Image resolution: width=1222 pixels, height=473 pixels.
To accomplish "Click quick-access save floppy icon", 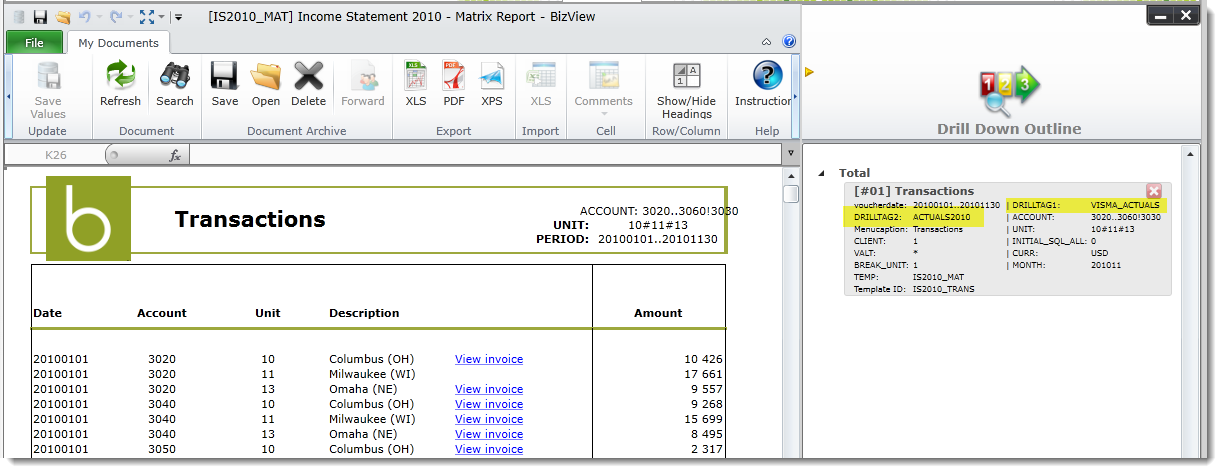I will (40, 17).
